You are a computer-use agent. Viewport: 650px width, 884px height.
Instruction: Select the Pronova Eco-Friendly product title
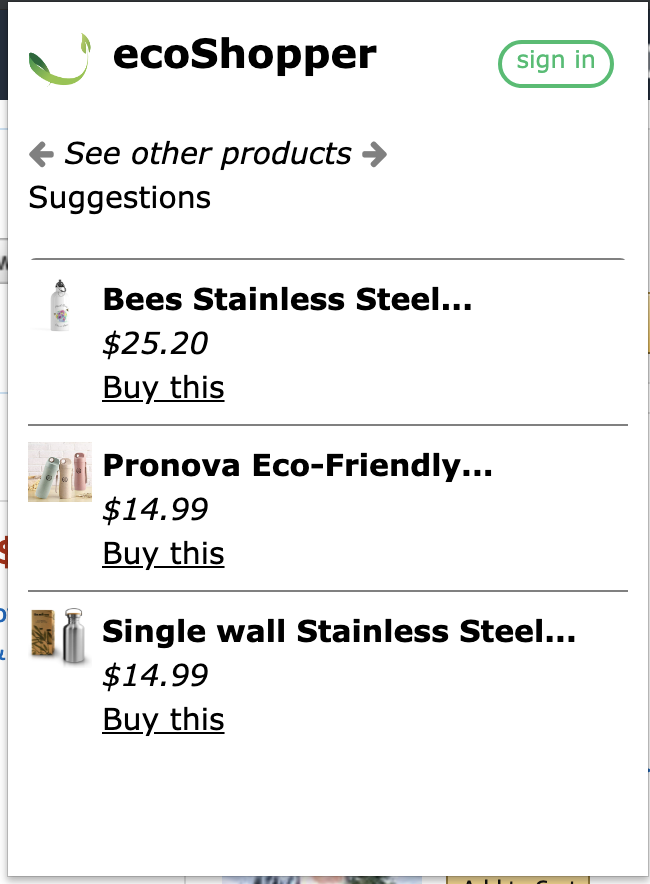click(x=297, y=466)
